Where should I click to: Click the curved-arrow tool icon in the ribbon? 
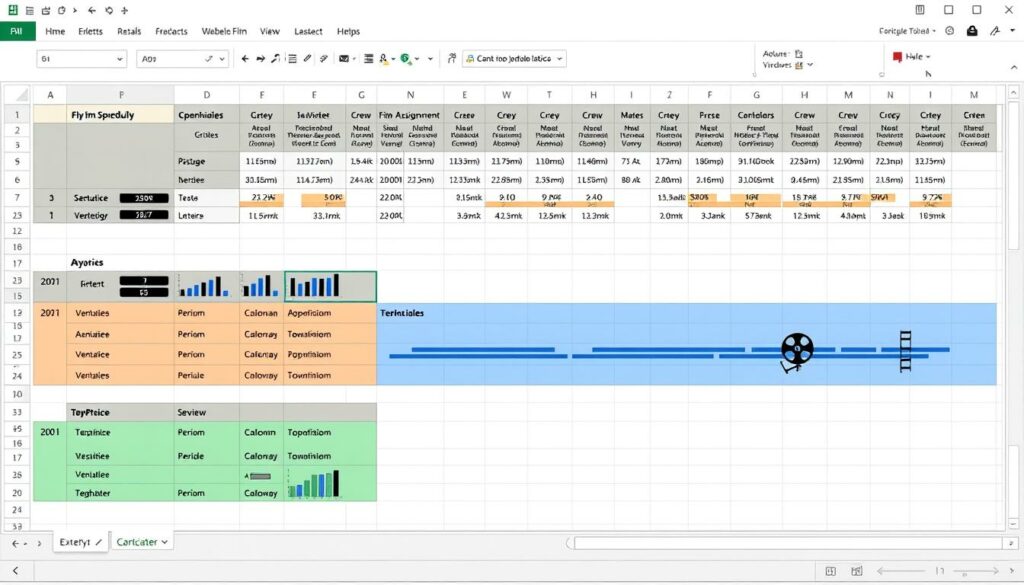point(276,59)
